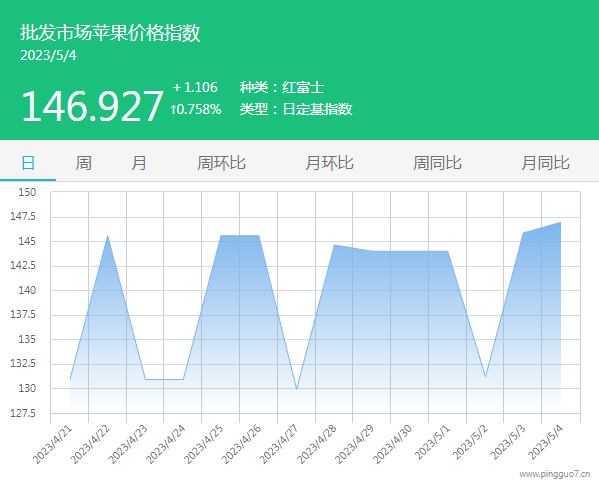The image size is (599, 486).
Task: Click the y-axis label 132.5
Action: point(23,363)
